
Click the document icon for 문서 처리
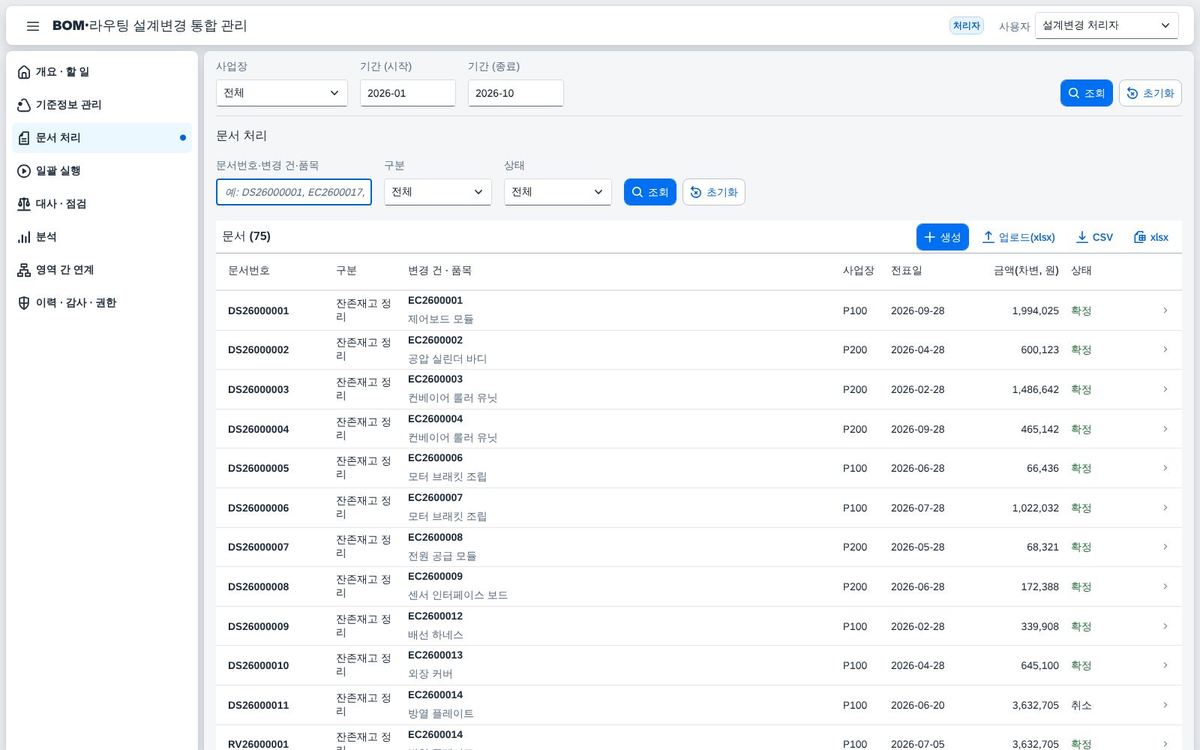coord(24,138)
